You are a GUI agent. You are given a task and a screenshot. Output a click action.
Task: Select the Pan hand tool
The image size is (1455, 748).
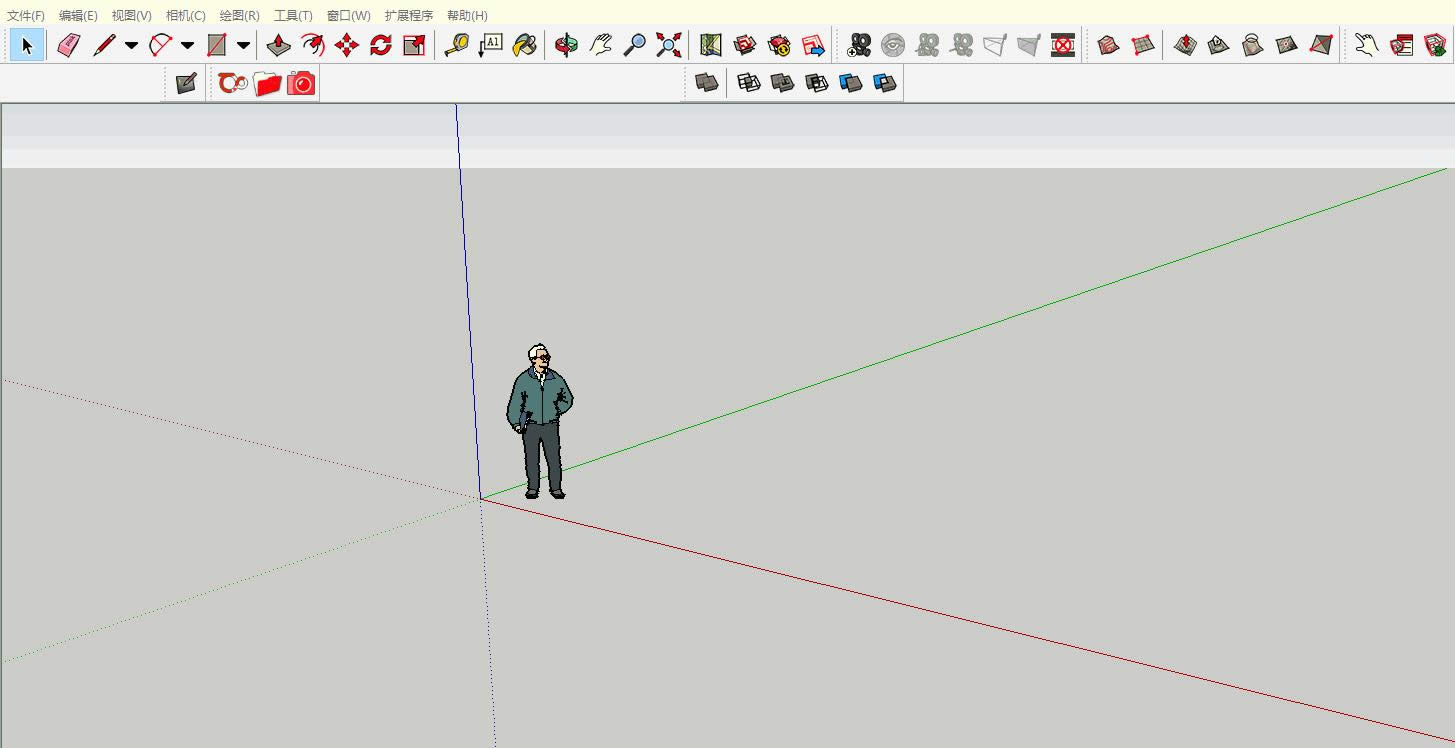(601, 45)
